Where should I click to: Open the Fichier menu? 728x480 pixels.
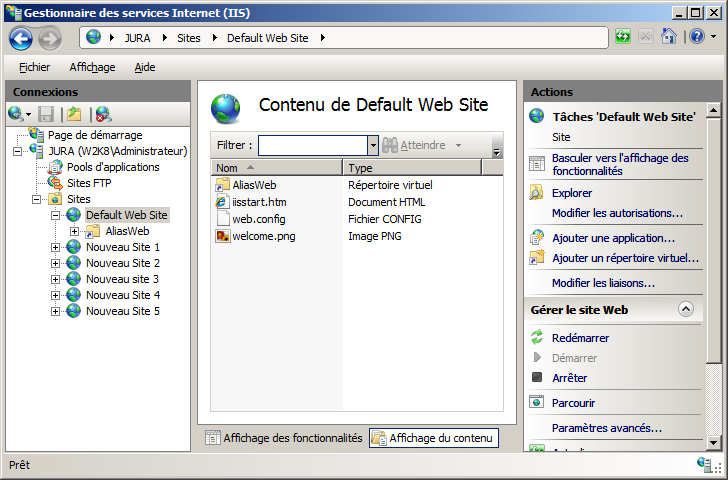click(34, 67)
